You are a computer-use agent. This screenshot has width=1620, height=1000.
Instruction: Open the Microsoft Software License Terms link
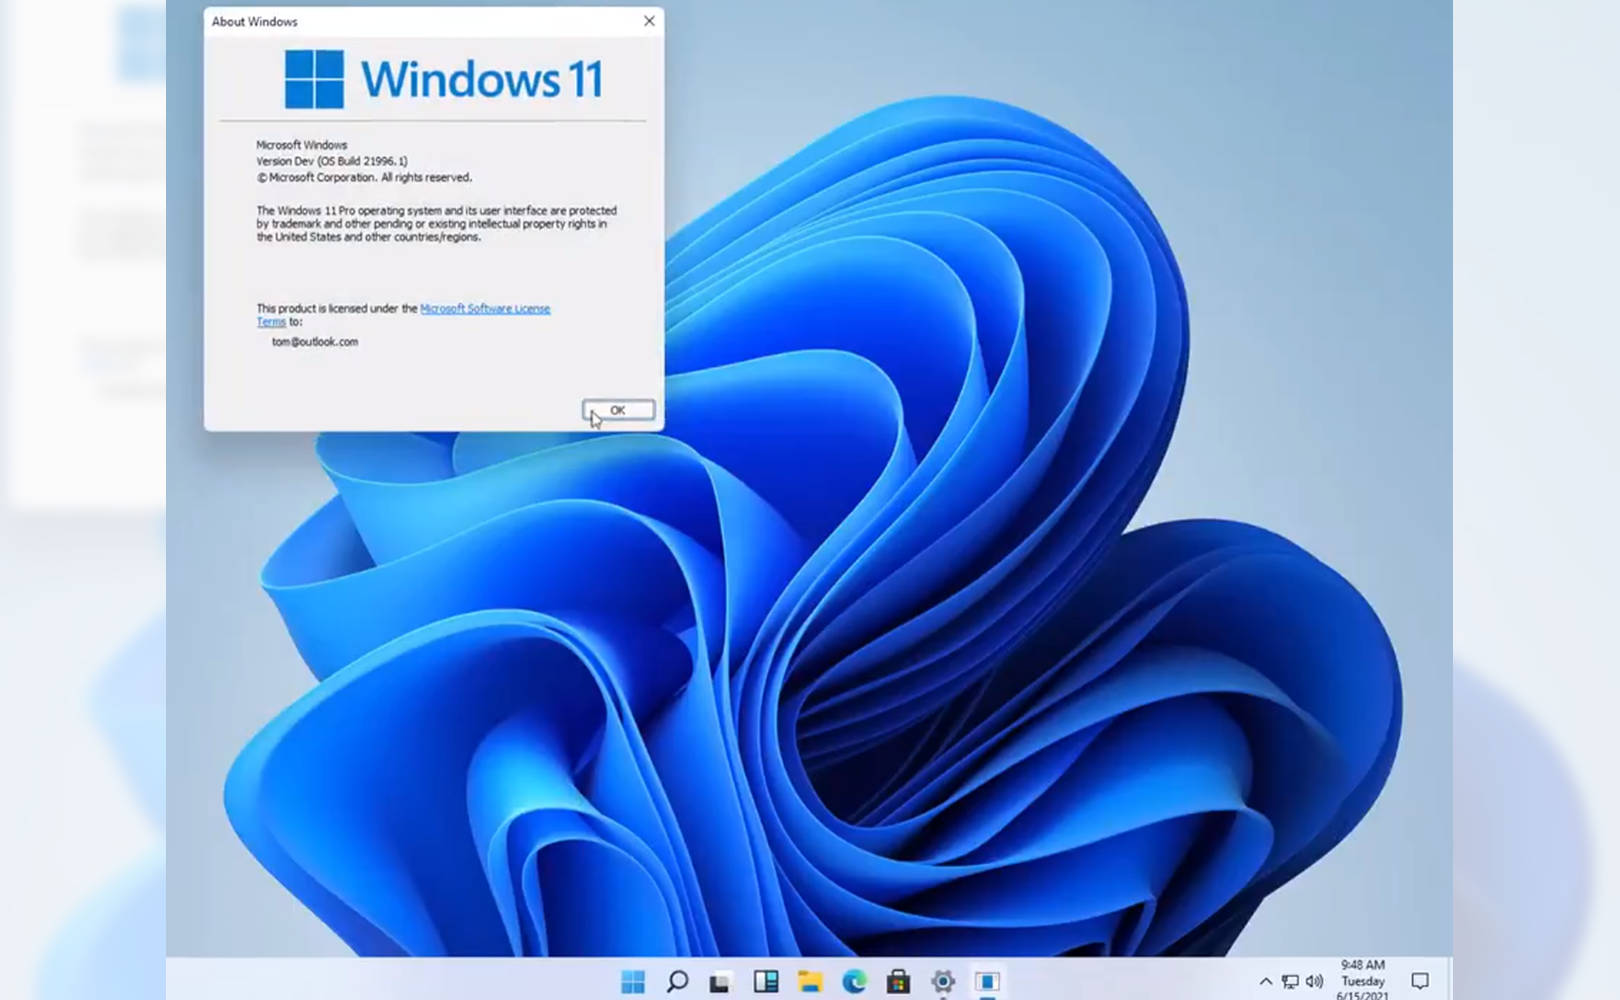[x=486, y=308]
